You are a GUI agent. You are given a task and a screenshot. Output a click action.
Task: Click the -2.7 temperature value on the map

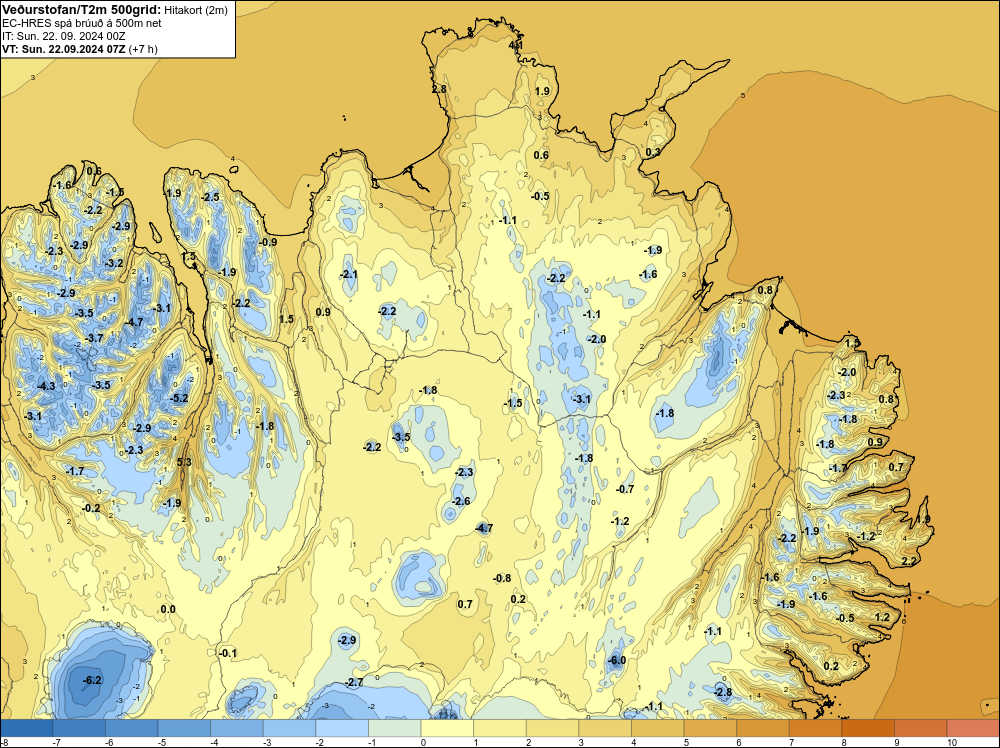[x=354, y=682]
